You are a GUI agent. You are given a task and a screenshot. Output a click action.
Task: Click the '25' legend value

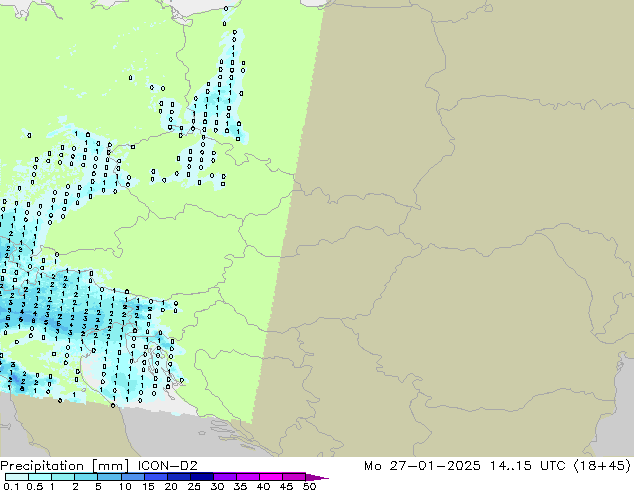[x=194, y=486]
